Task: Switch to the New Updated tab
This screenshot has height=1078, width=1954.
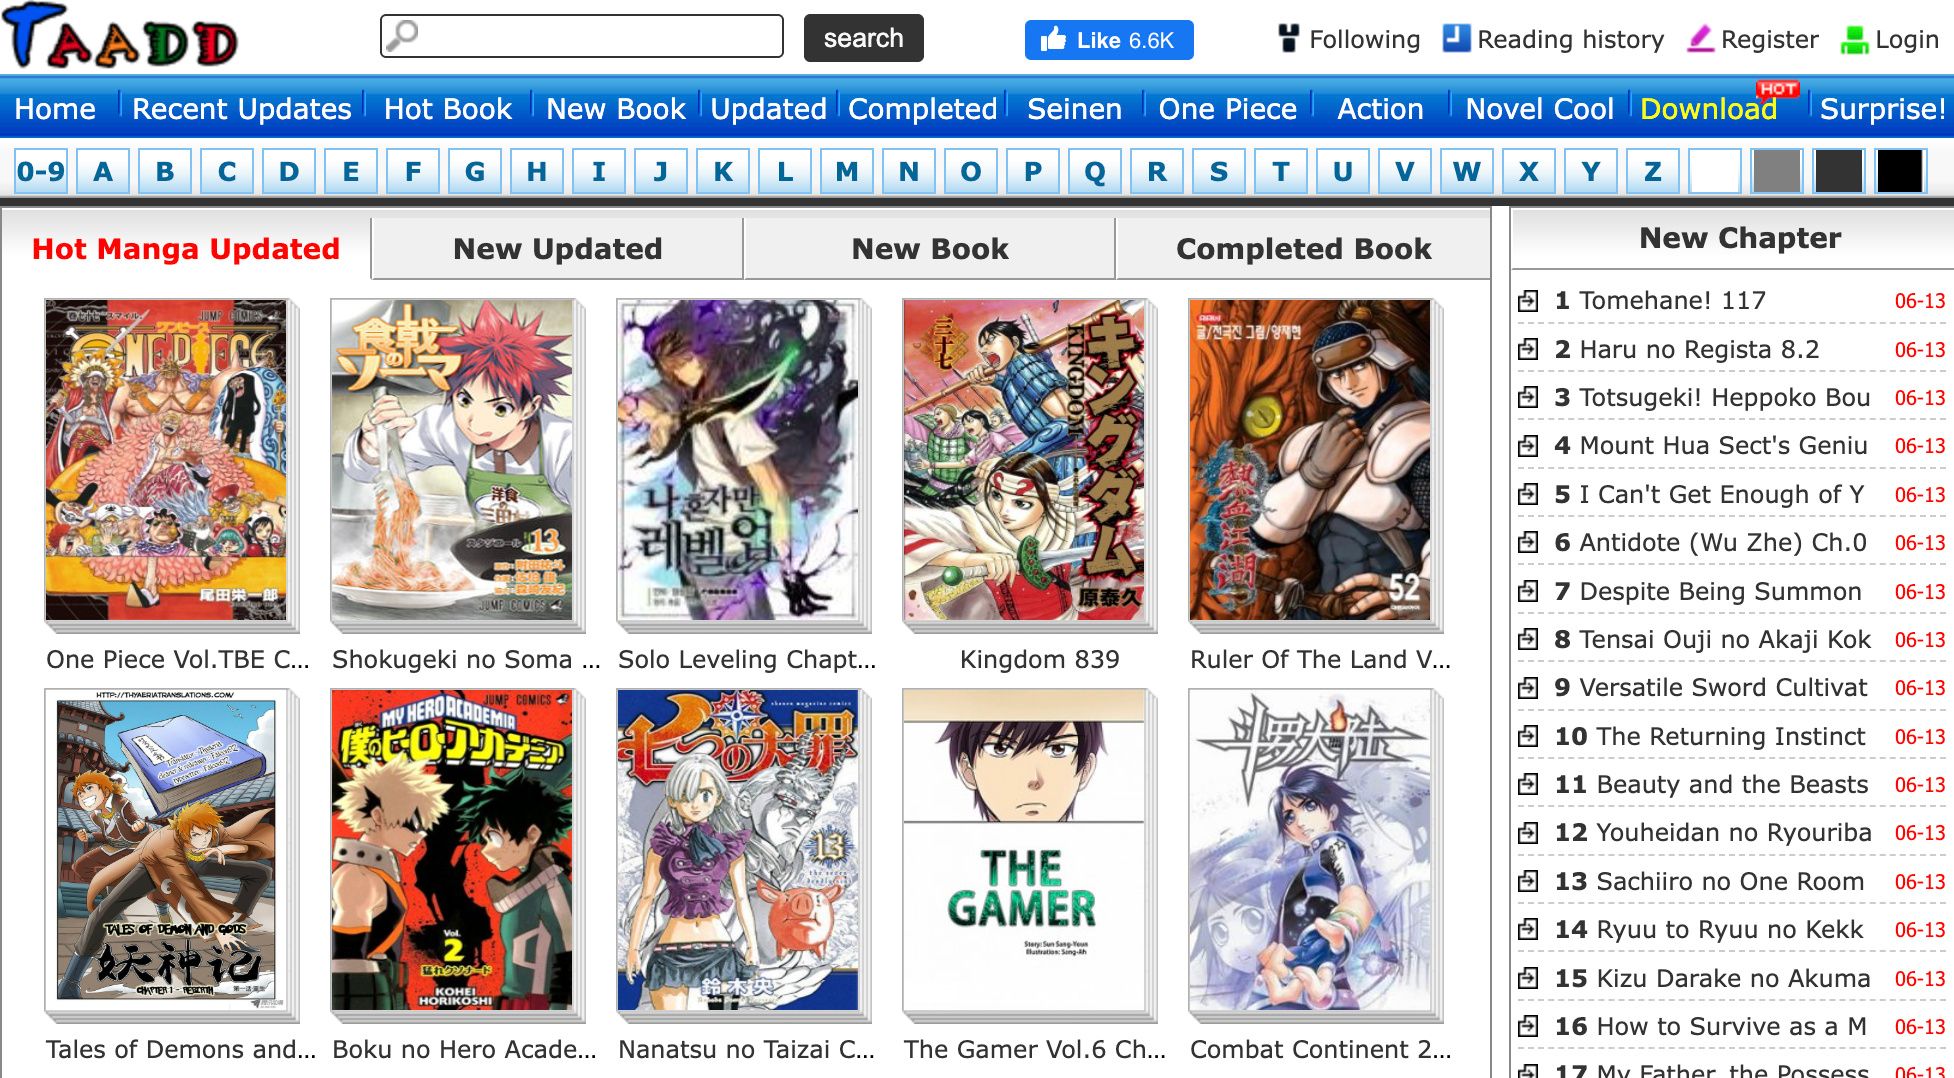Action: coord(556,248)
